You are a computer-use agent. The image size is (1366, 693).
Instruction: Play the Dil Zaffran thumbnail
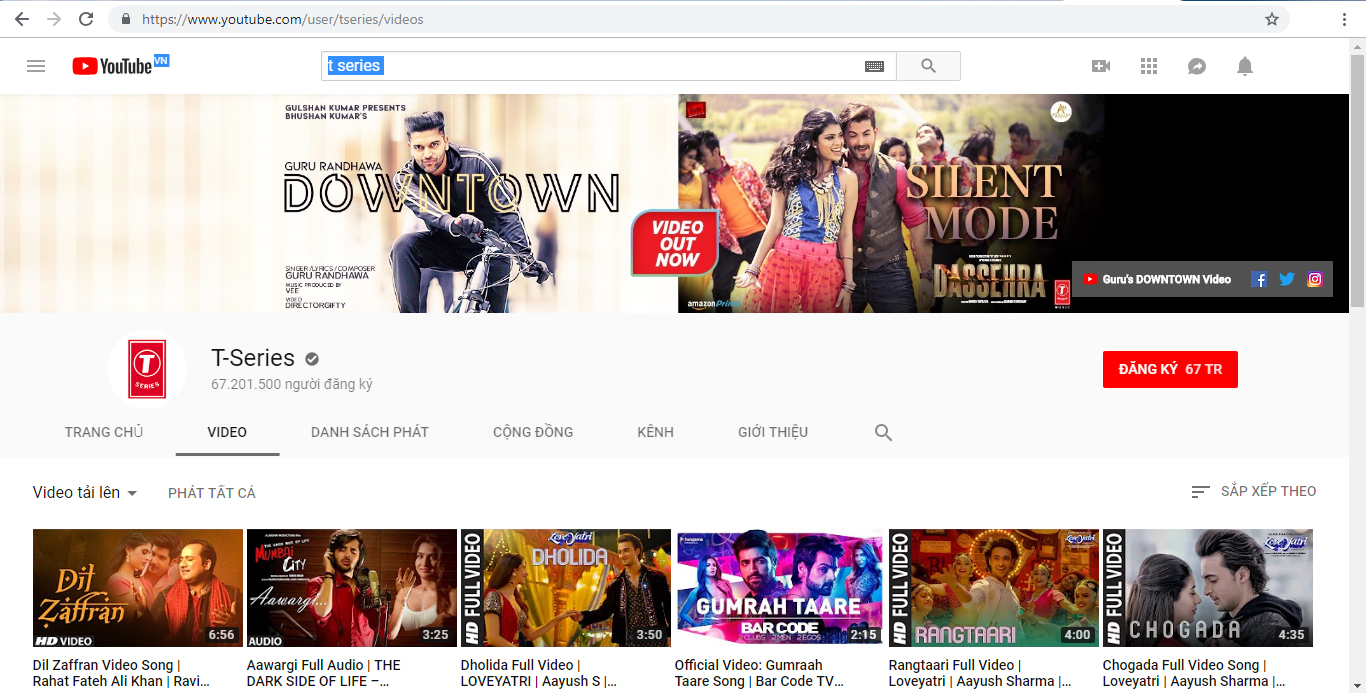(138, 588)
